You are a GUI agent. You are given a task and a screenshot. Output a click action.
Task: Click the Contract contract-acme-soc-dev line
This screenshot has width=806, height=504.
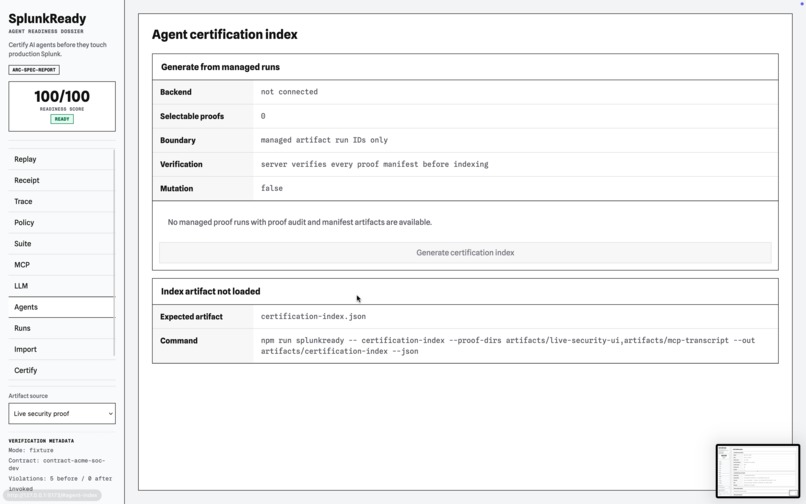click(x=57, y=464)
